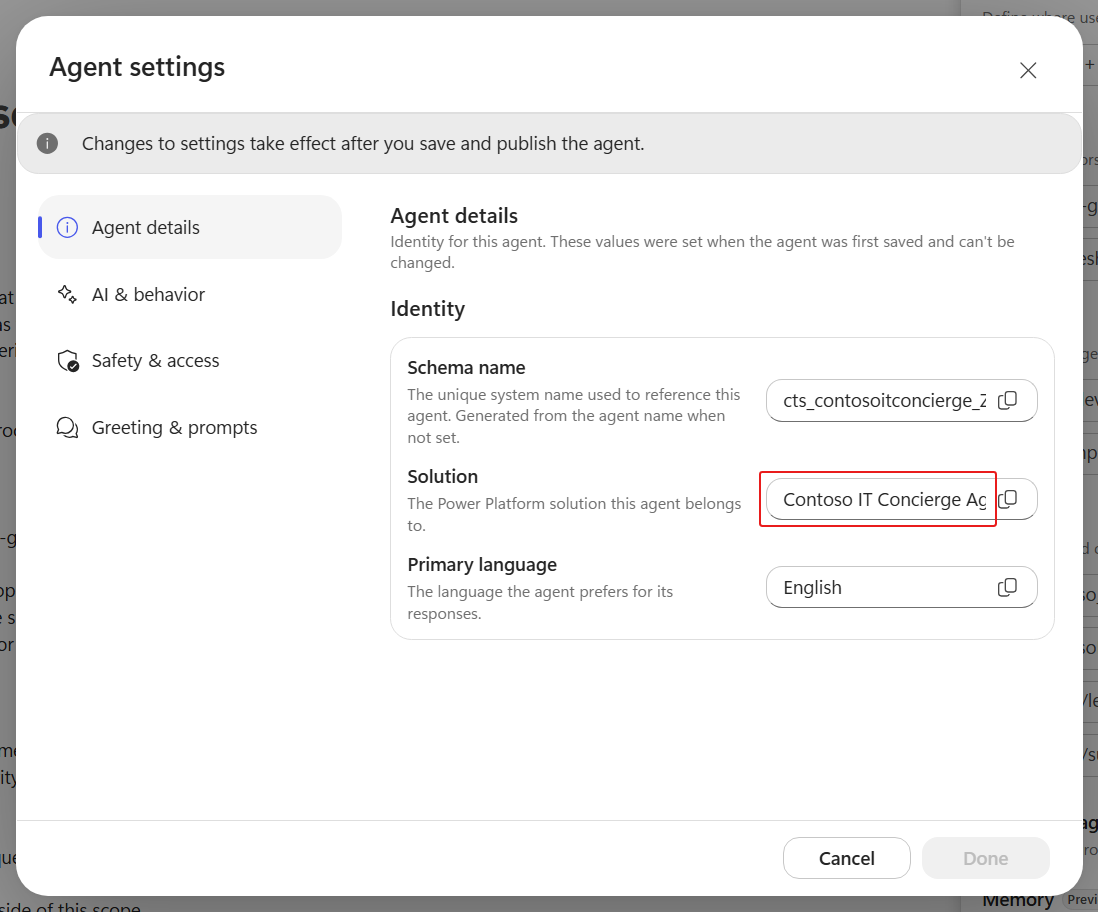Image resolution: width=1098 pixels, height=912 pixels.
Task: Open the AI & behavior section
Action: tap(190, 294)
